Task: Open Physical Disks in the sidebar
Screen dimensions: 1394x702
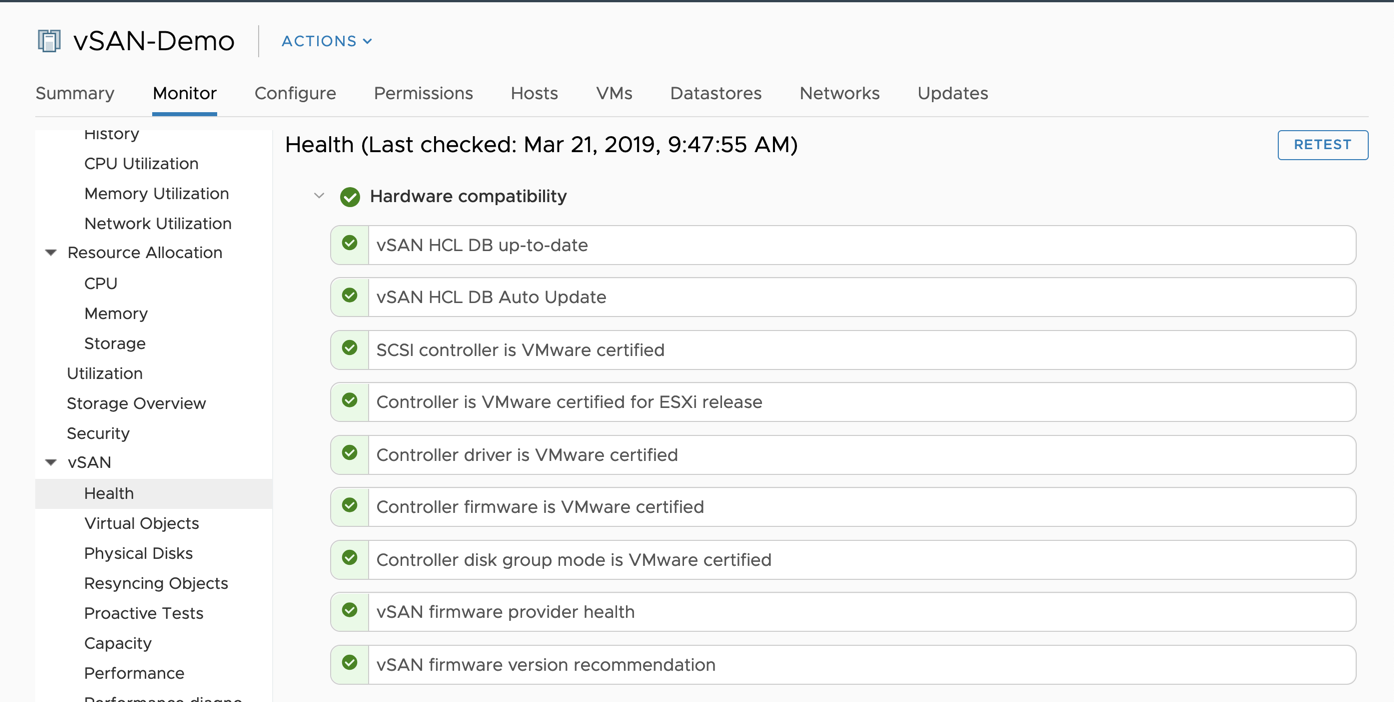Action: coord(138,553)
